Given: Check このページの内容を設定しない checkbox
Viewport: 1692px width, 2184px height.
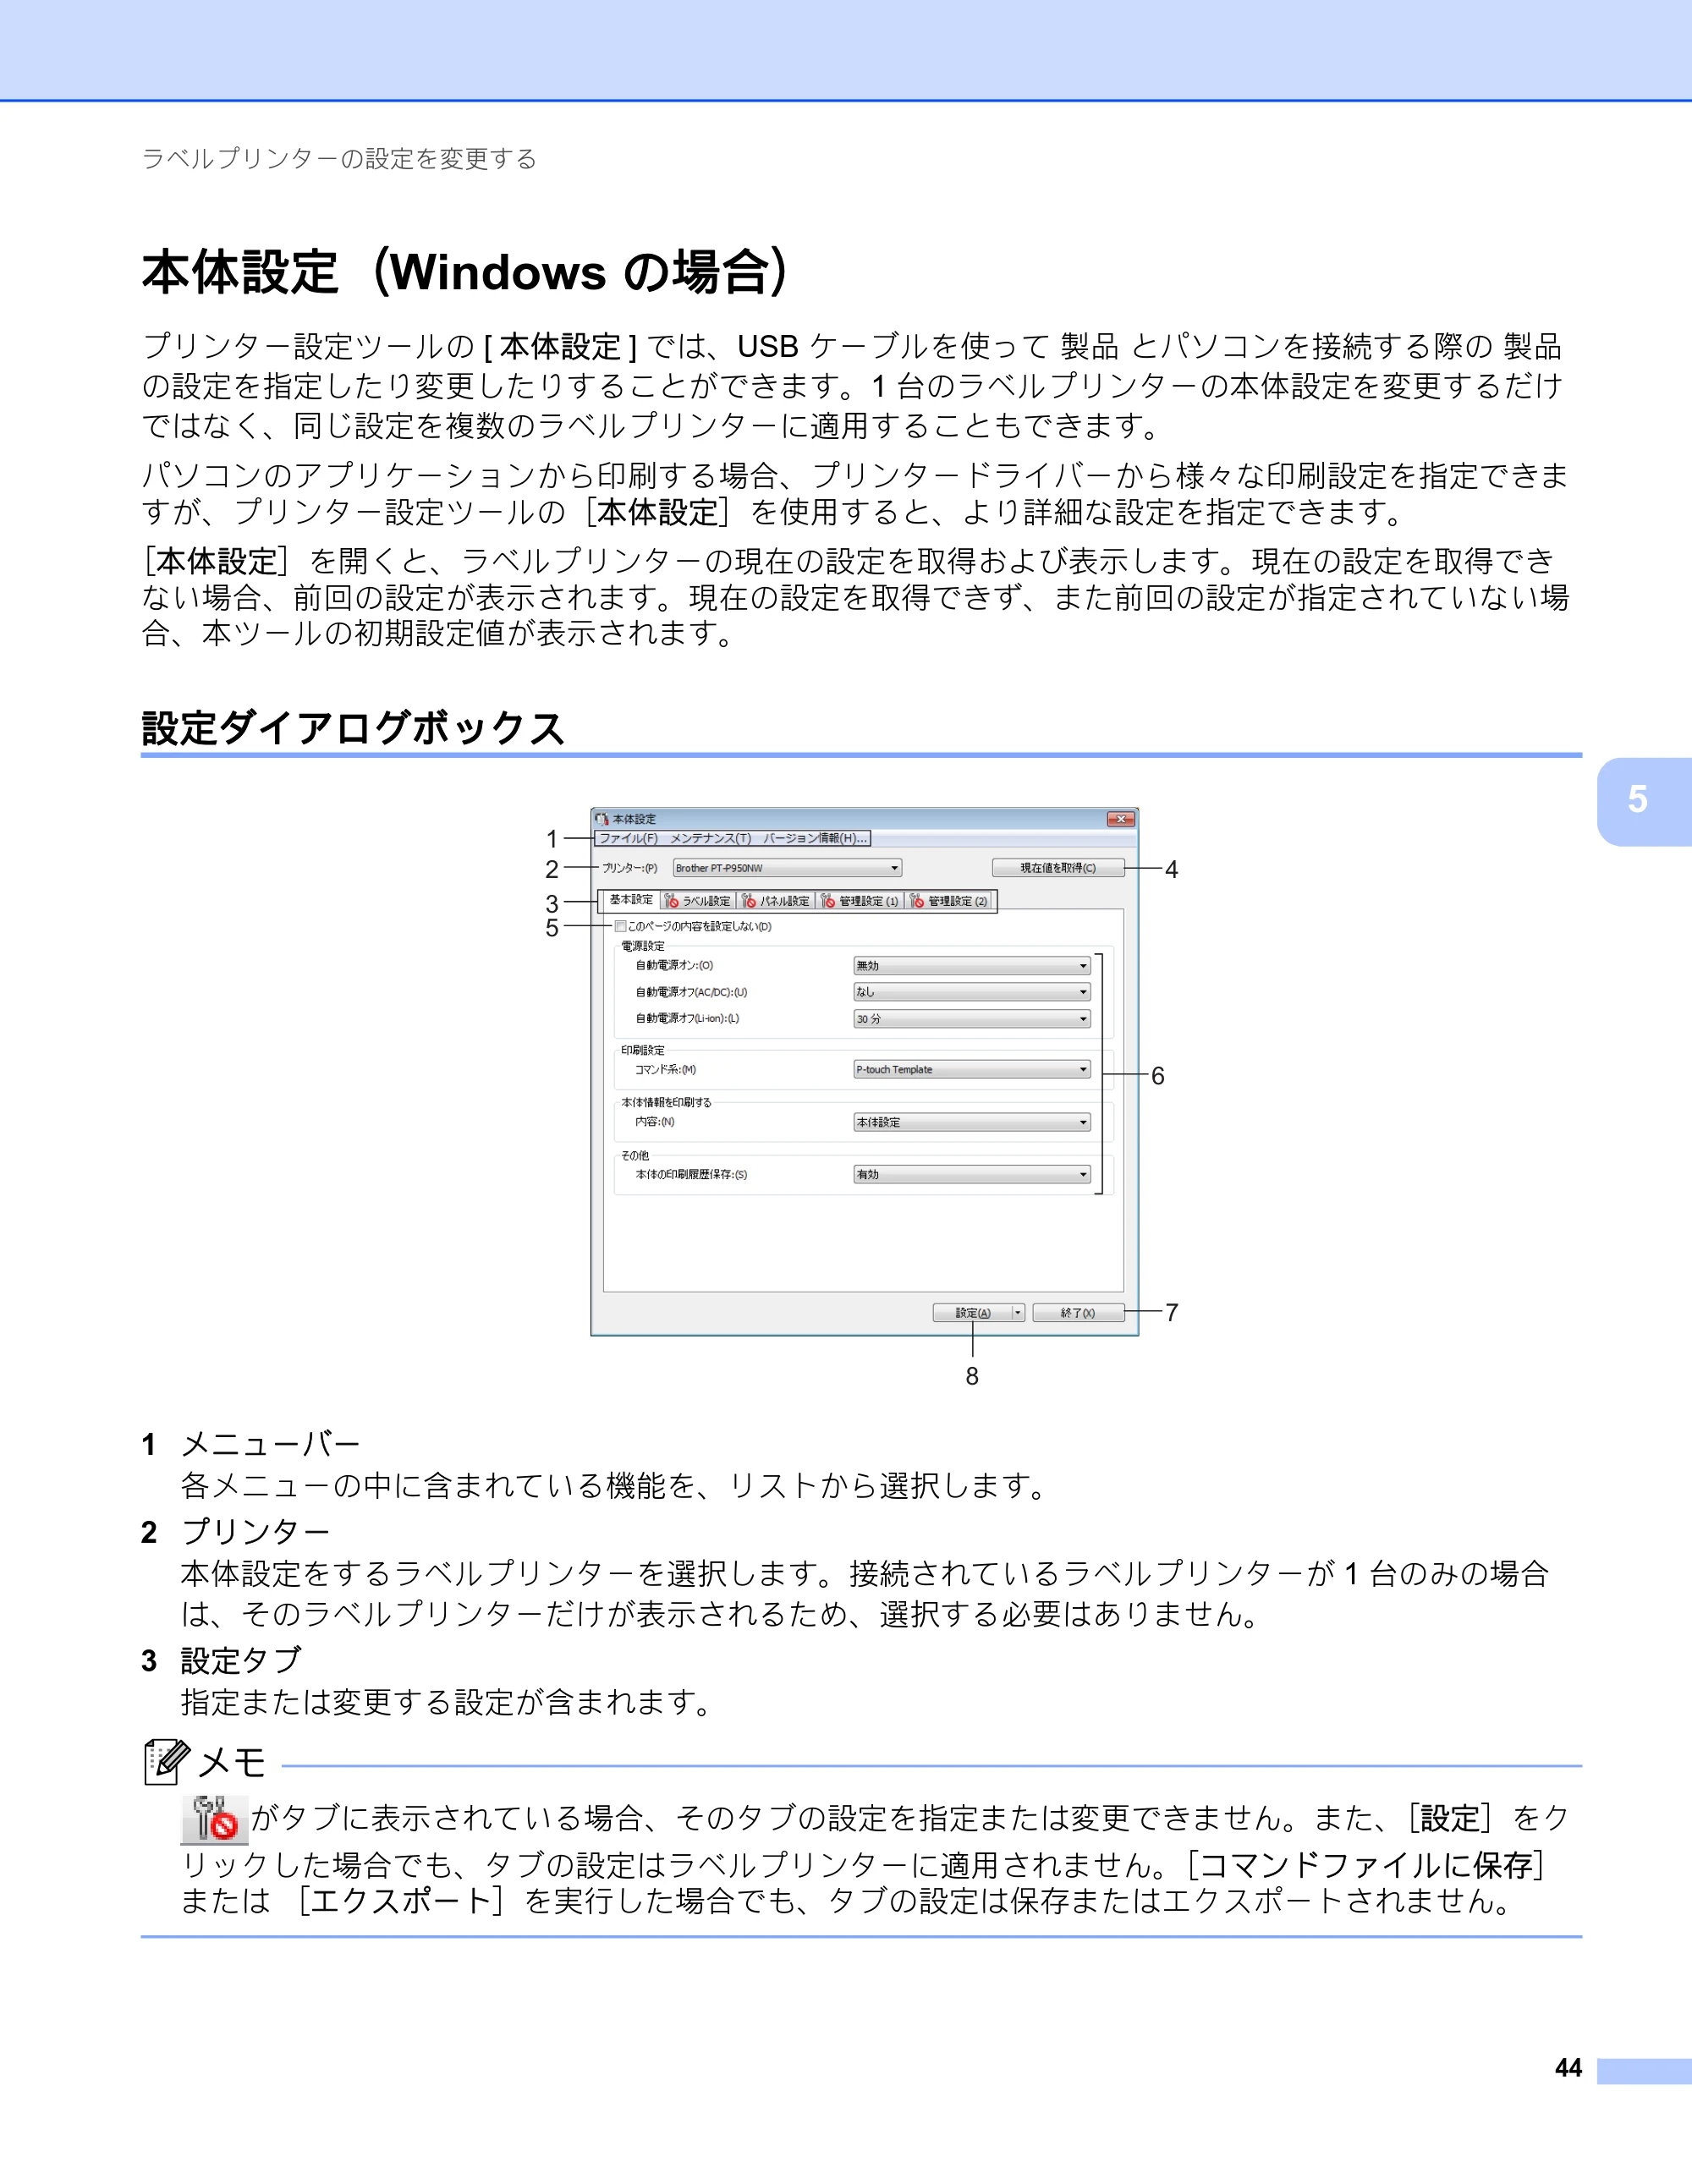Looking at the screenshot, I should click(621, 926).
